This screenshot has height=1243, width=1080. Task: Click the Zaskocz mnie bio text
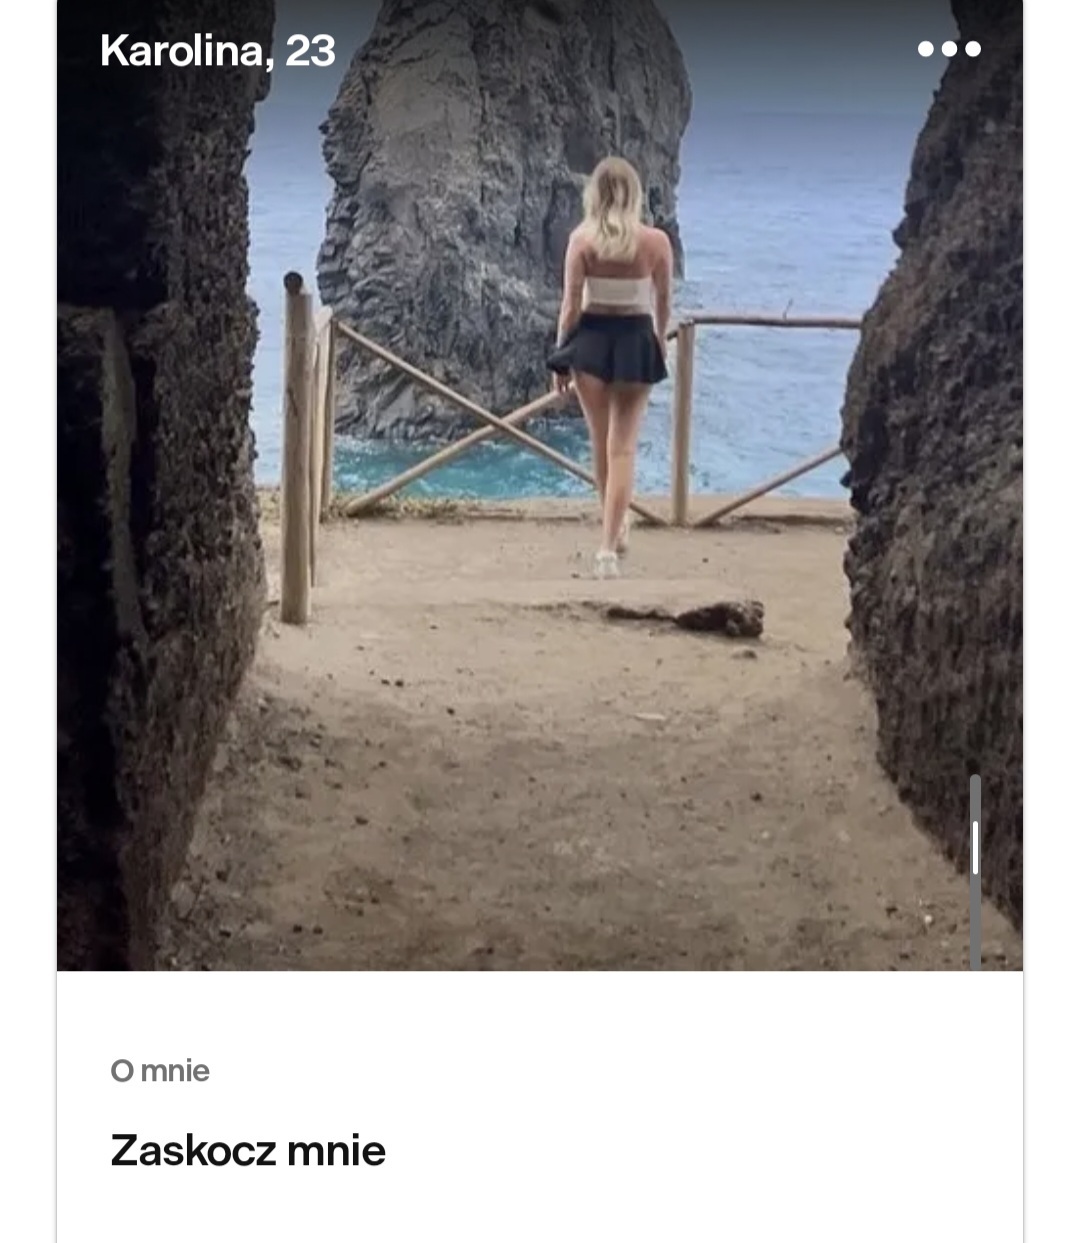pyautogui.click(x=248, y=1150)
